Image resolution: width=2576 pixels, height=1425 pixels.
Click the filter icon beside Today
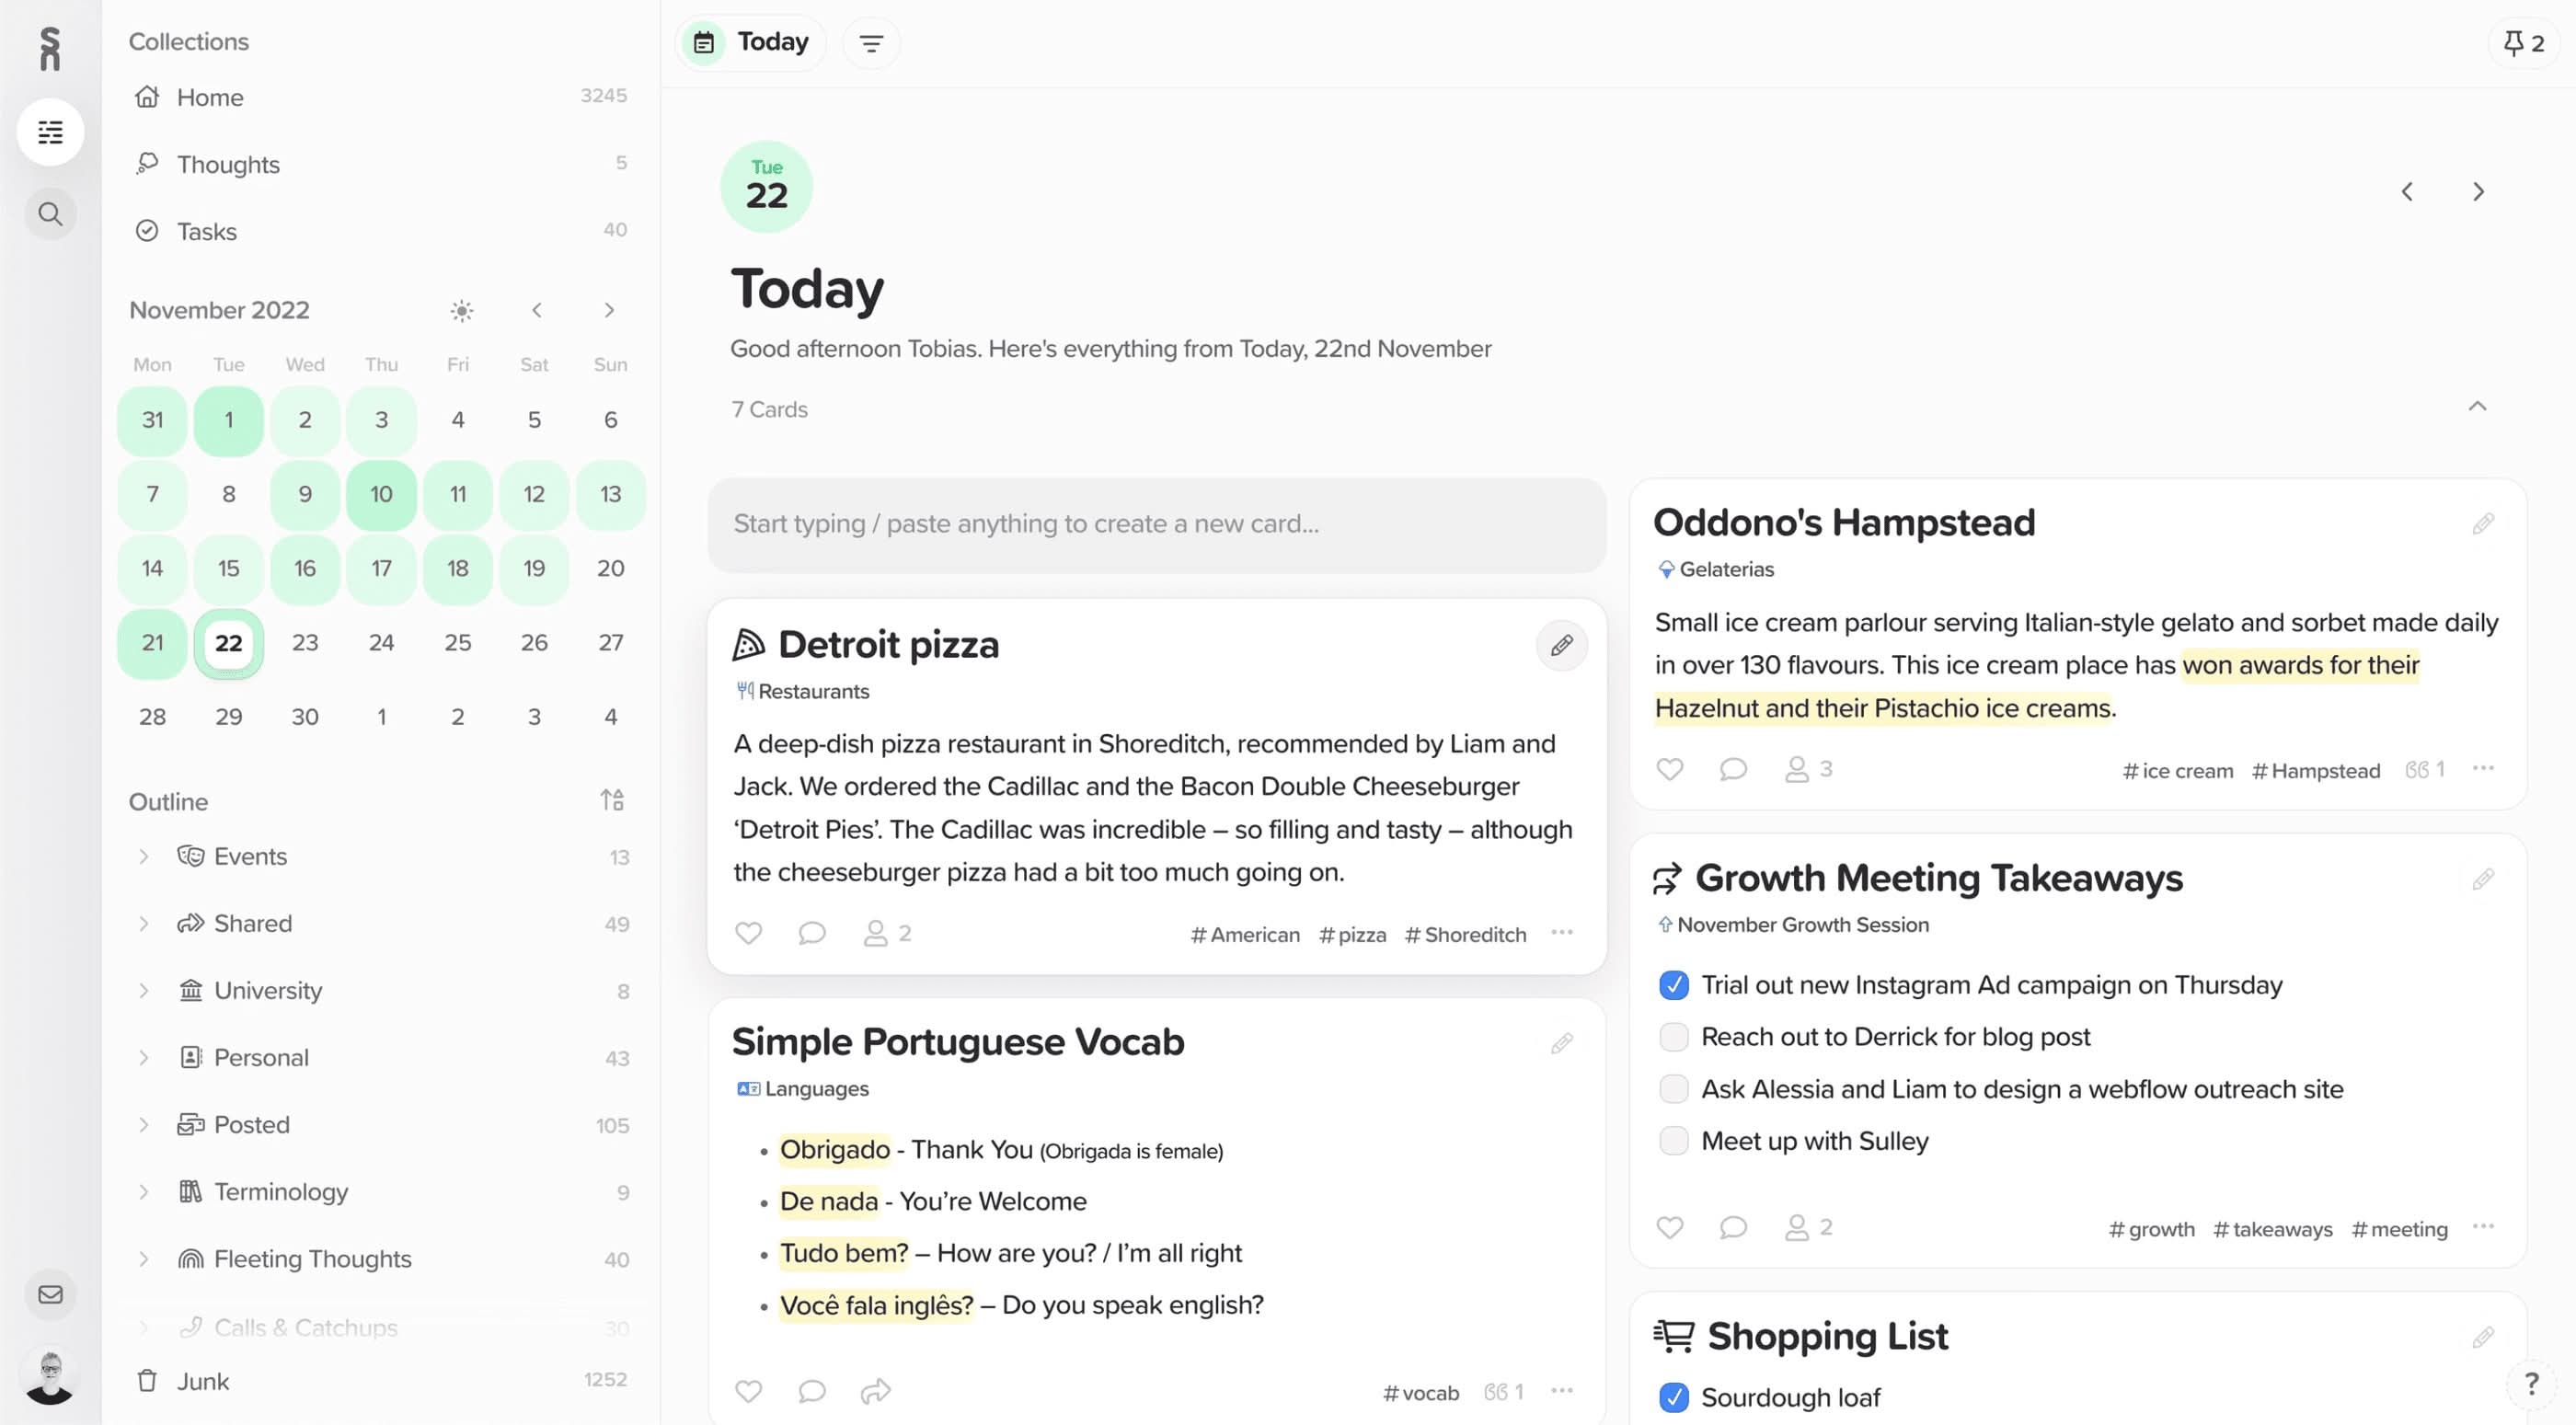click(x=870, y=43)
